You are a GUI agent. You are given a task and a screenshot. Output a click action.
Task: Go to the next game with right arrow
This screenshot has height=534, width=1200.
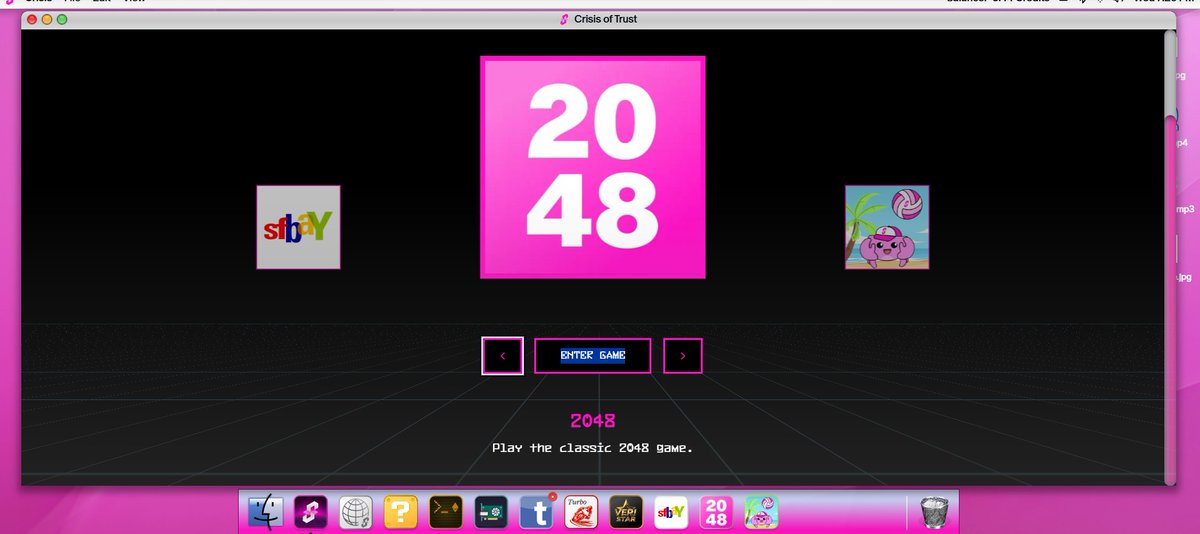pyautogui.click(x=683, y=356)
